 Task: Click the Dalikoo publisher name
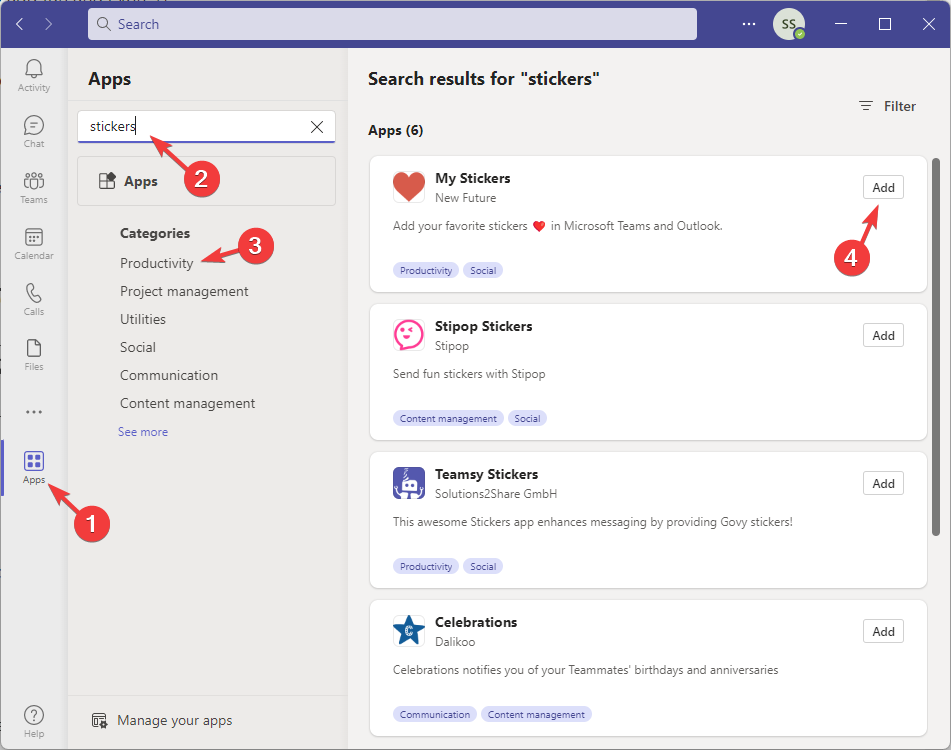coord(455,641)
